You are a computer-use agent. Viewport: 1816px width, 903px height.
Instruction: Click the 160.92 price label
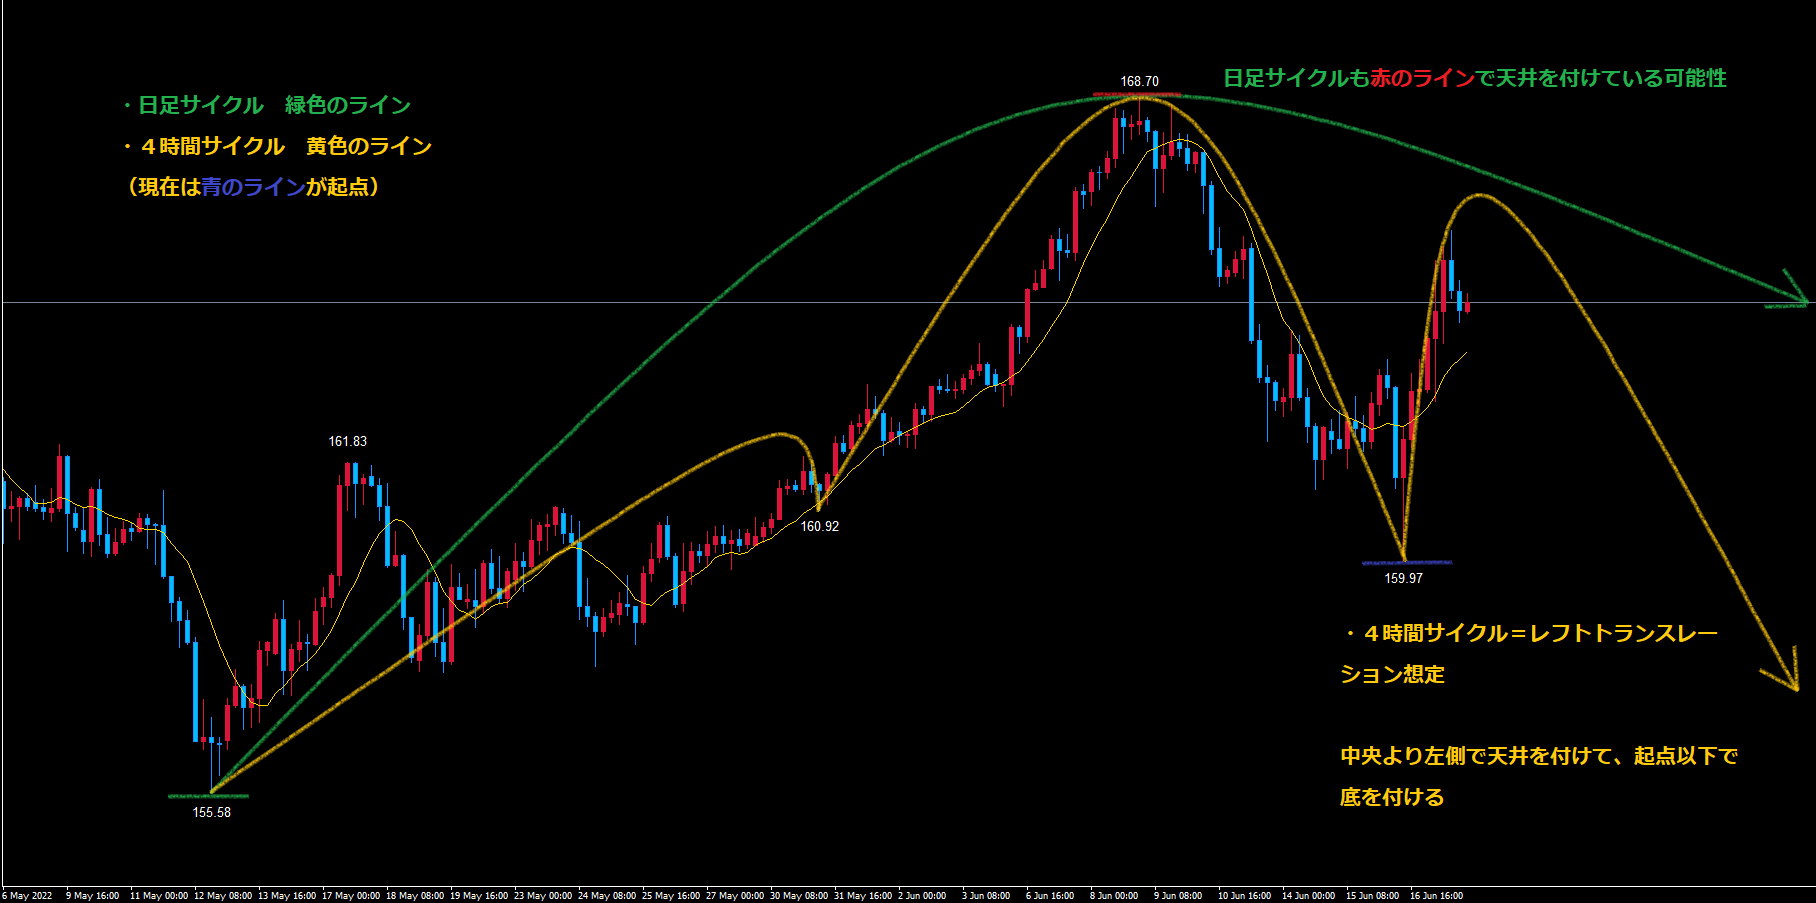click(819, 526)
